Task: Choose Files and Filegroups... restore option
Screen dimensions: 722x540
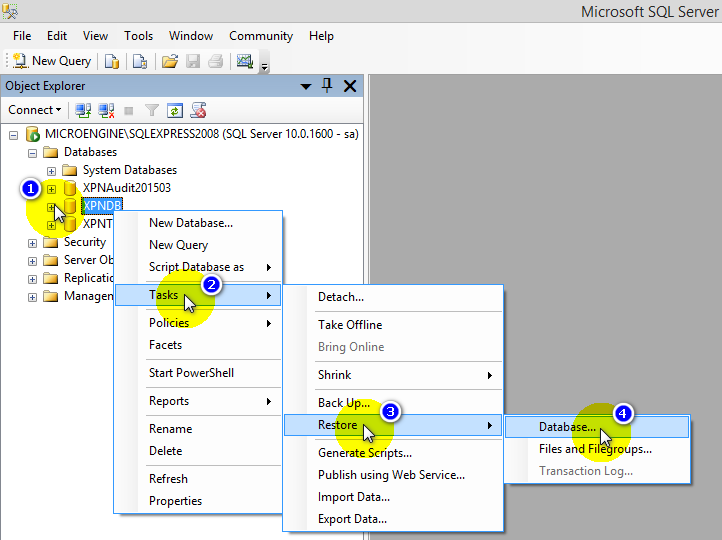Action: (x=595, y=449)
